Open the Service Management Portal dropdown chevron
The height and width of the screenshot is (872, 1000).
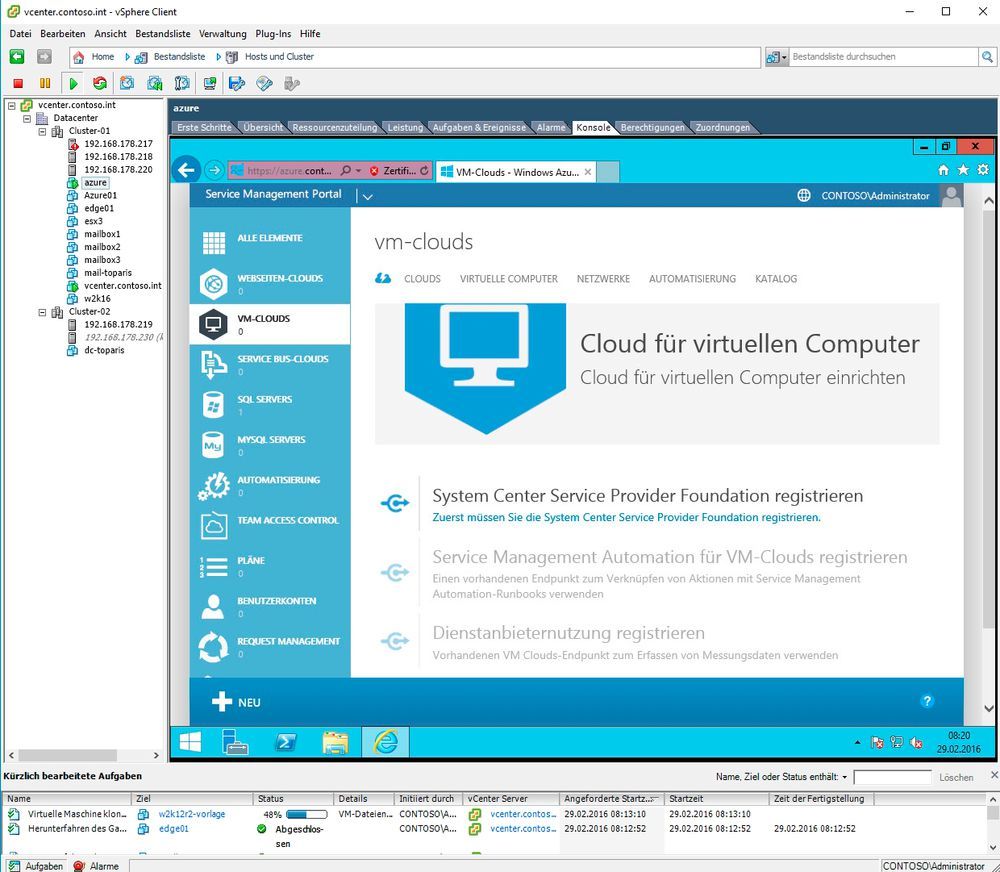tap(366, 196)
